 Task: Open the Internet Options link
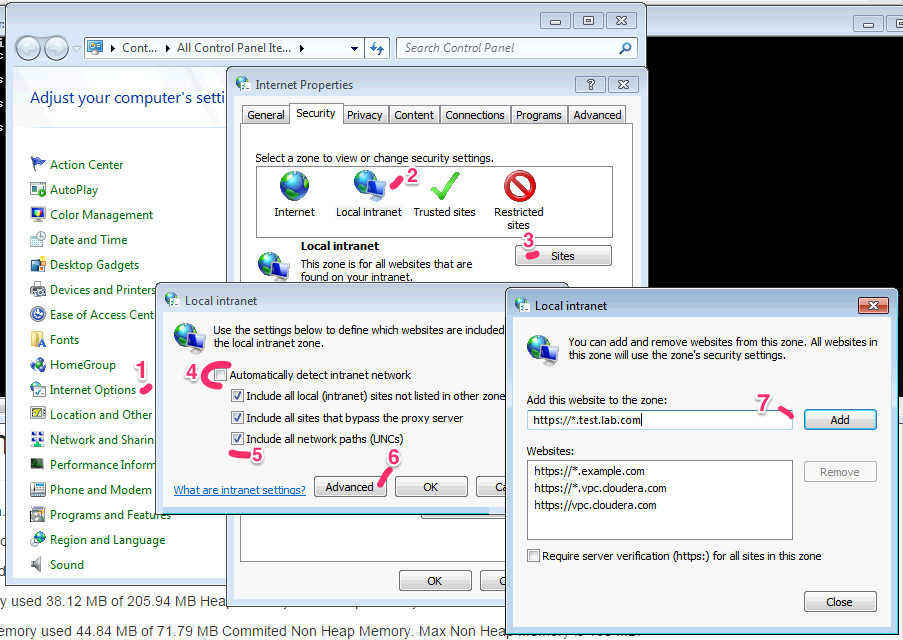coord(93,390)
